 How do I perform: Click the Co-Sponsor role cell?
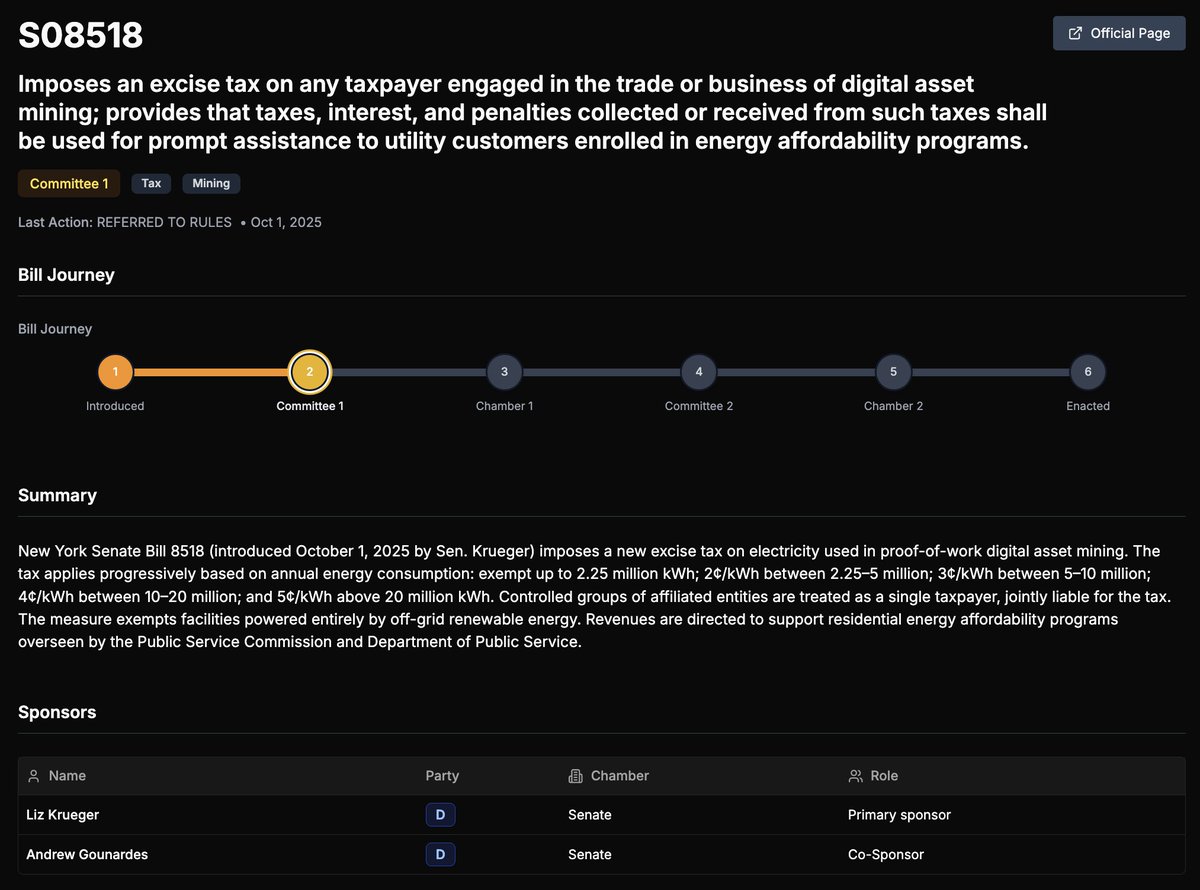pos(886,855)
